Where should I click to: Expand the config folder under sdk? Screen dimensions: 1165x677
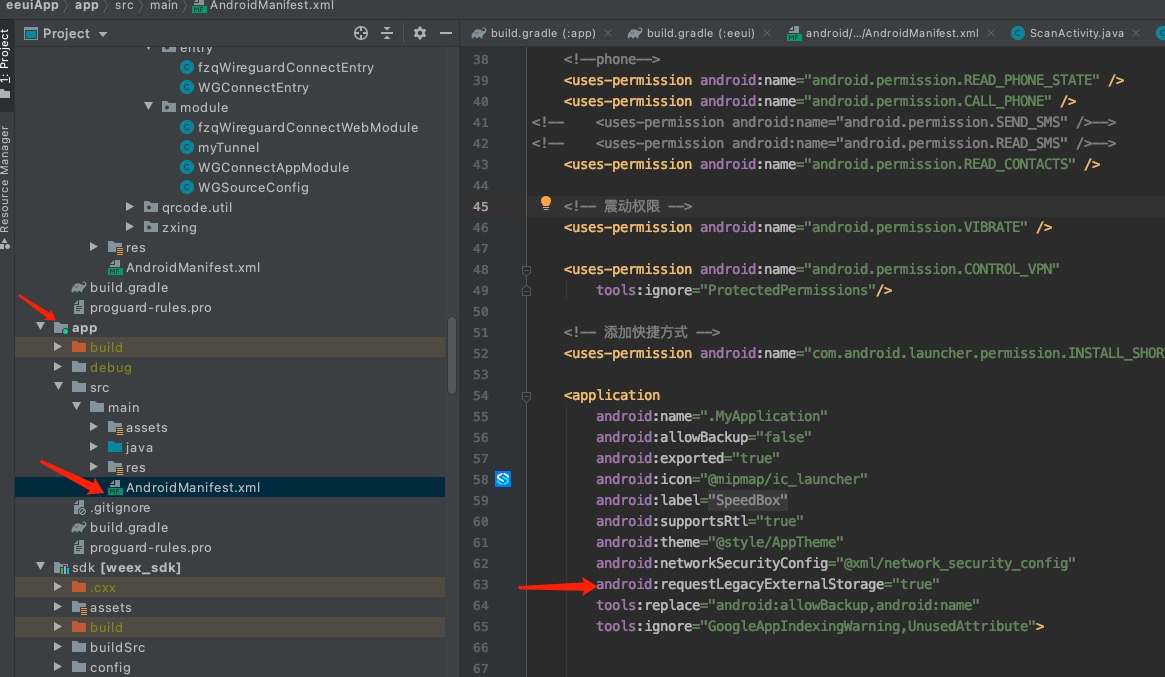[57, 667]
